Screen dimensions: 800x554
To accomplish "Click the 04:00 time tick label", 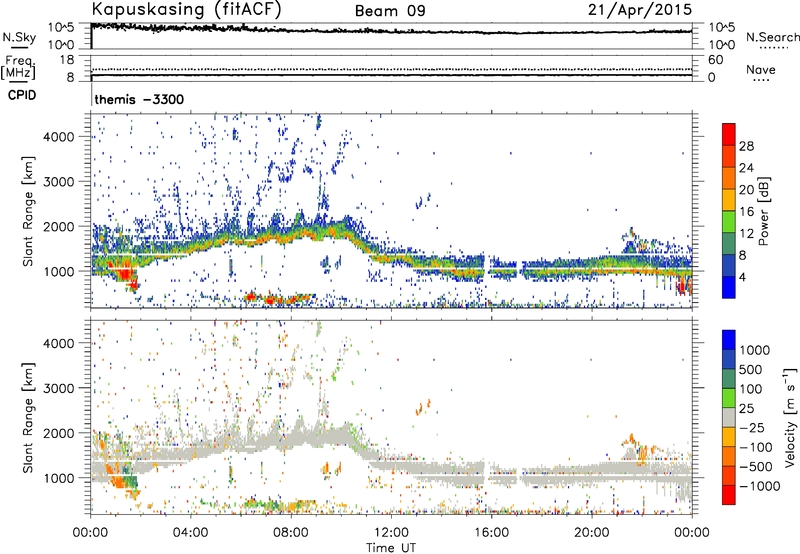I will point(190,533).
